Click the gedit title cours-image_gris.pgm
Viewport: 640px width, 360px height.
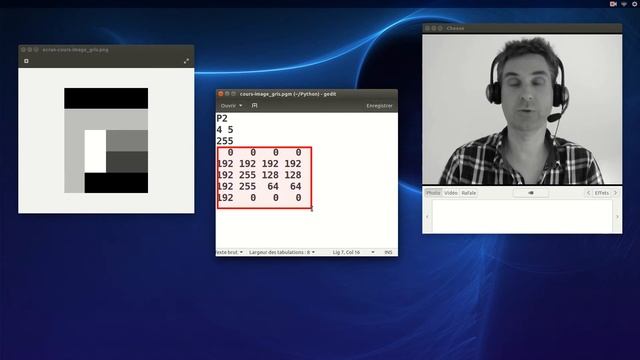point(288,94)
